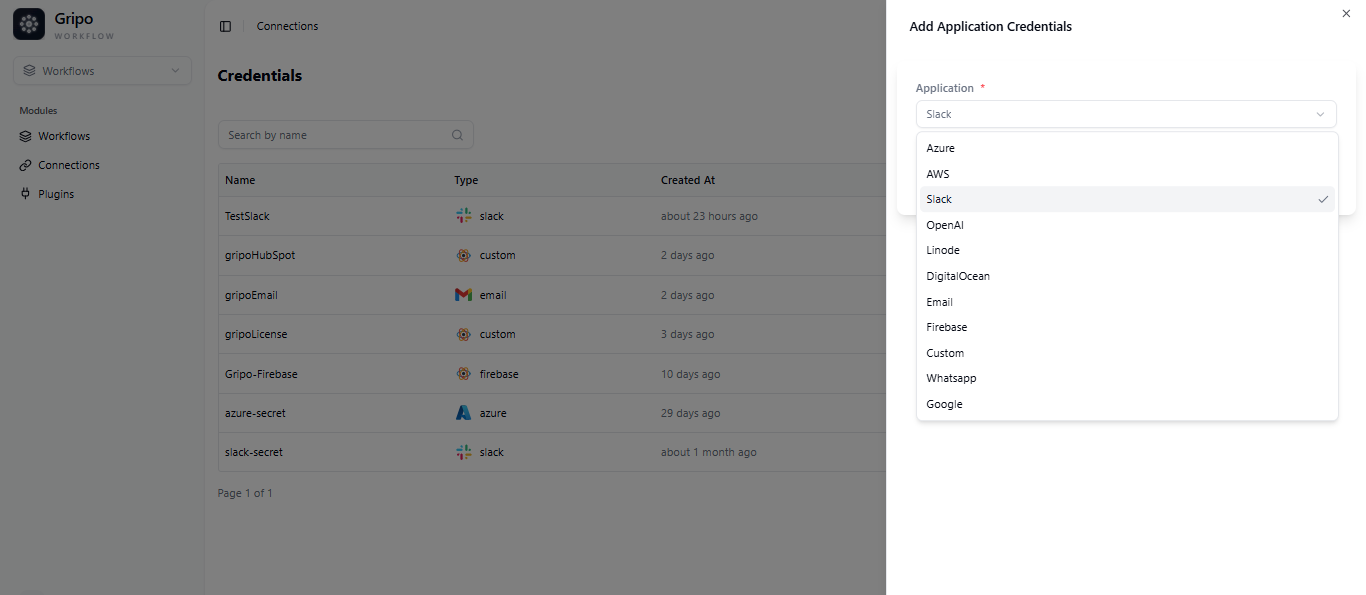Open Connections from the breadcrumb

pyautogui.click(x=287, y=26)
